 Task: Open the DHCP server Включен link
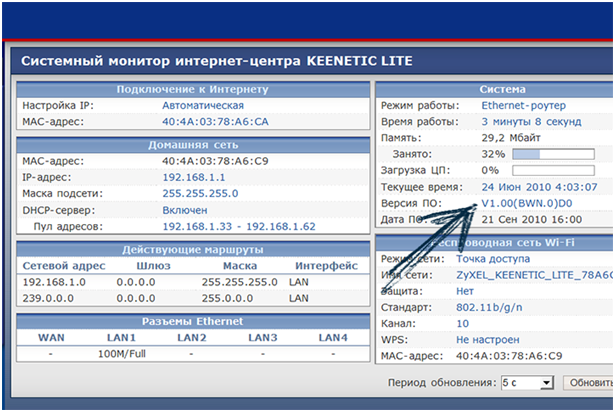(x=185, y=211)
